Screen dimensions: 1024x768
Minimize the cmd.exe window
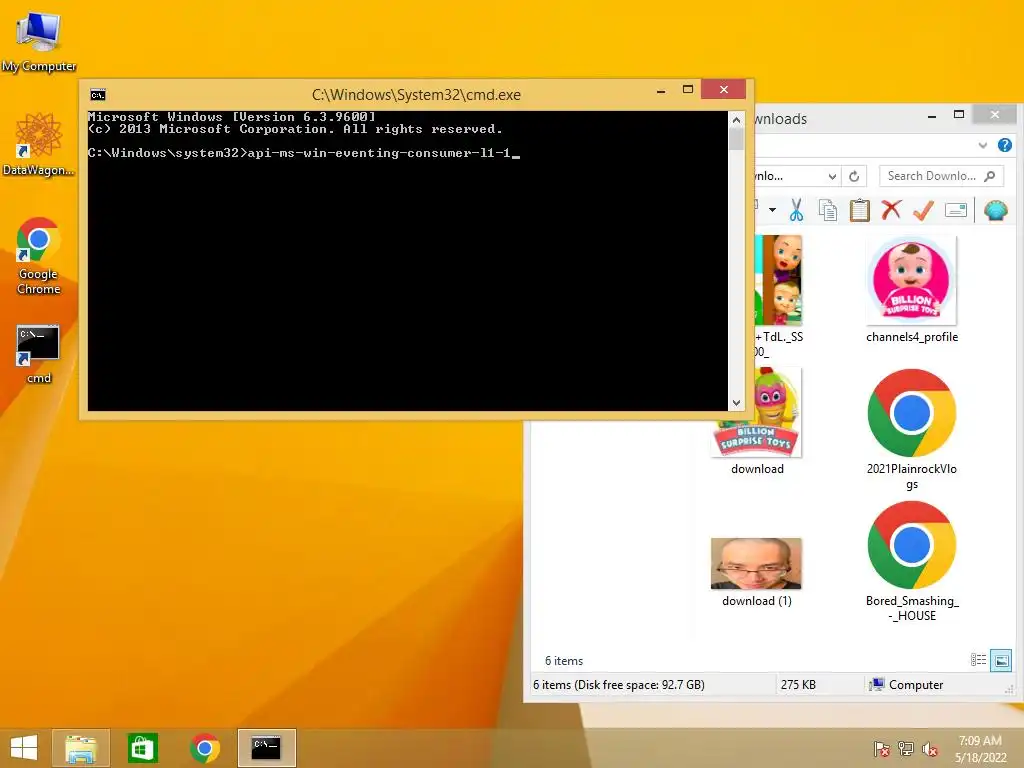pos(661,90)
